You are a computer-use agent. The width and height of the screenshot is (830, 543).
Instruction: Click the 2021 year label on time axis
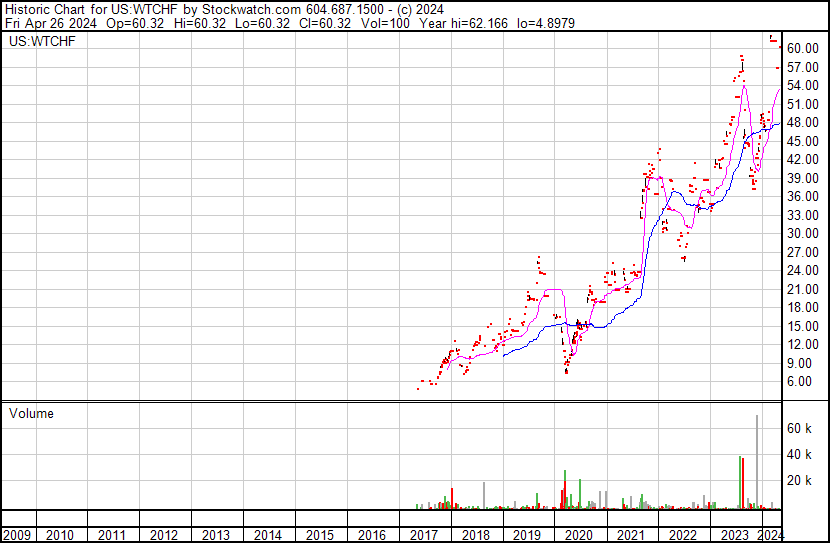click(631, 535)
